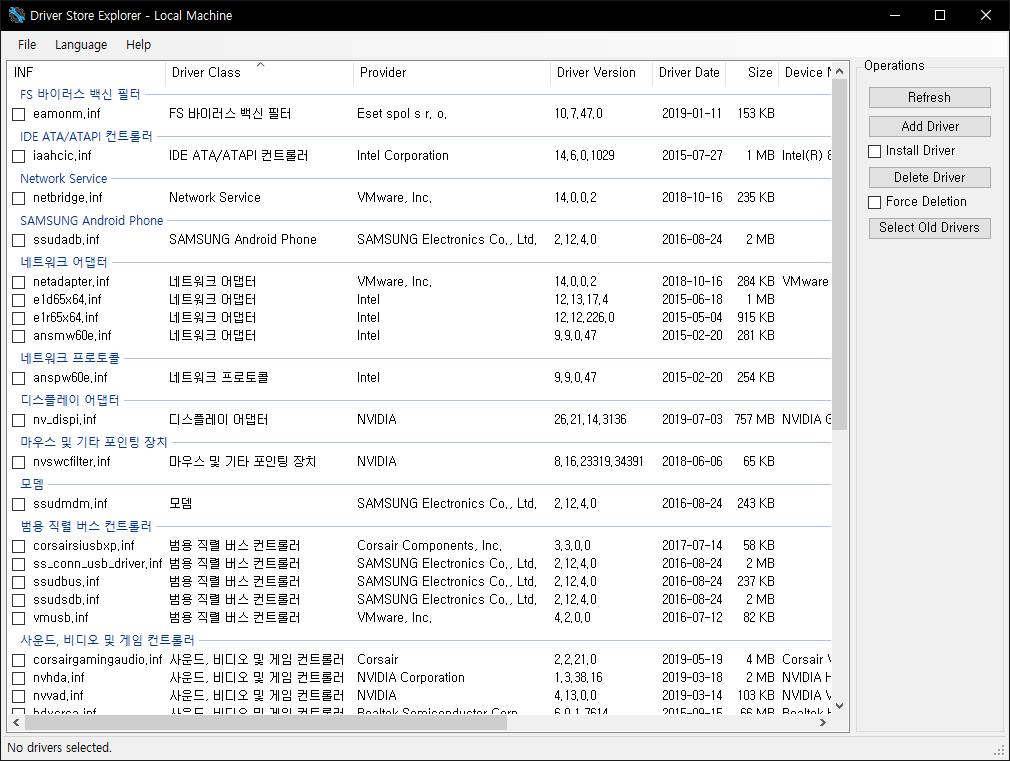Collapse the 디스플레이 어댑터 group header
The image size is (1010, 761).
coord(70,400)
